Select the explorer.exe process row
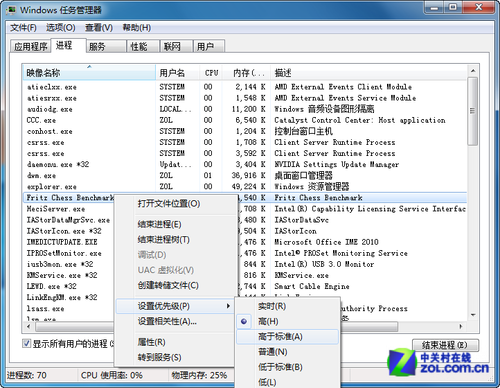Screen dimensions: 500x388 tap(245, 186)
